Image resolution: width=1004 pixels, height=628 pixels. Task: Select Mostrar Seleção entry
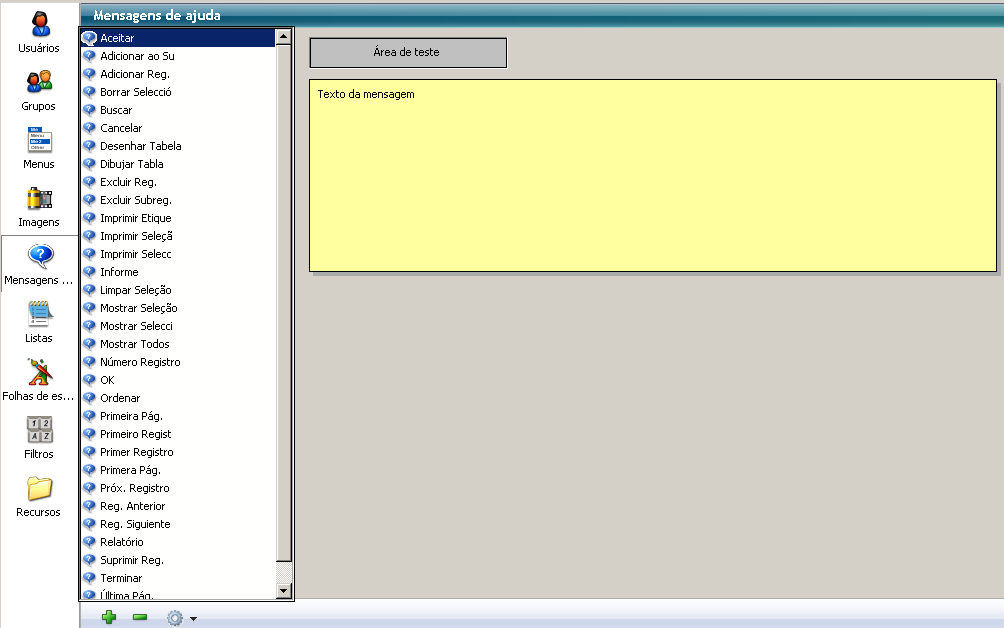point(178,308)
